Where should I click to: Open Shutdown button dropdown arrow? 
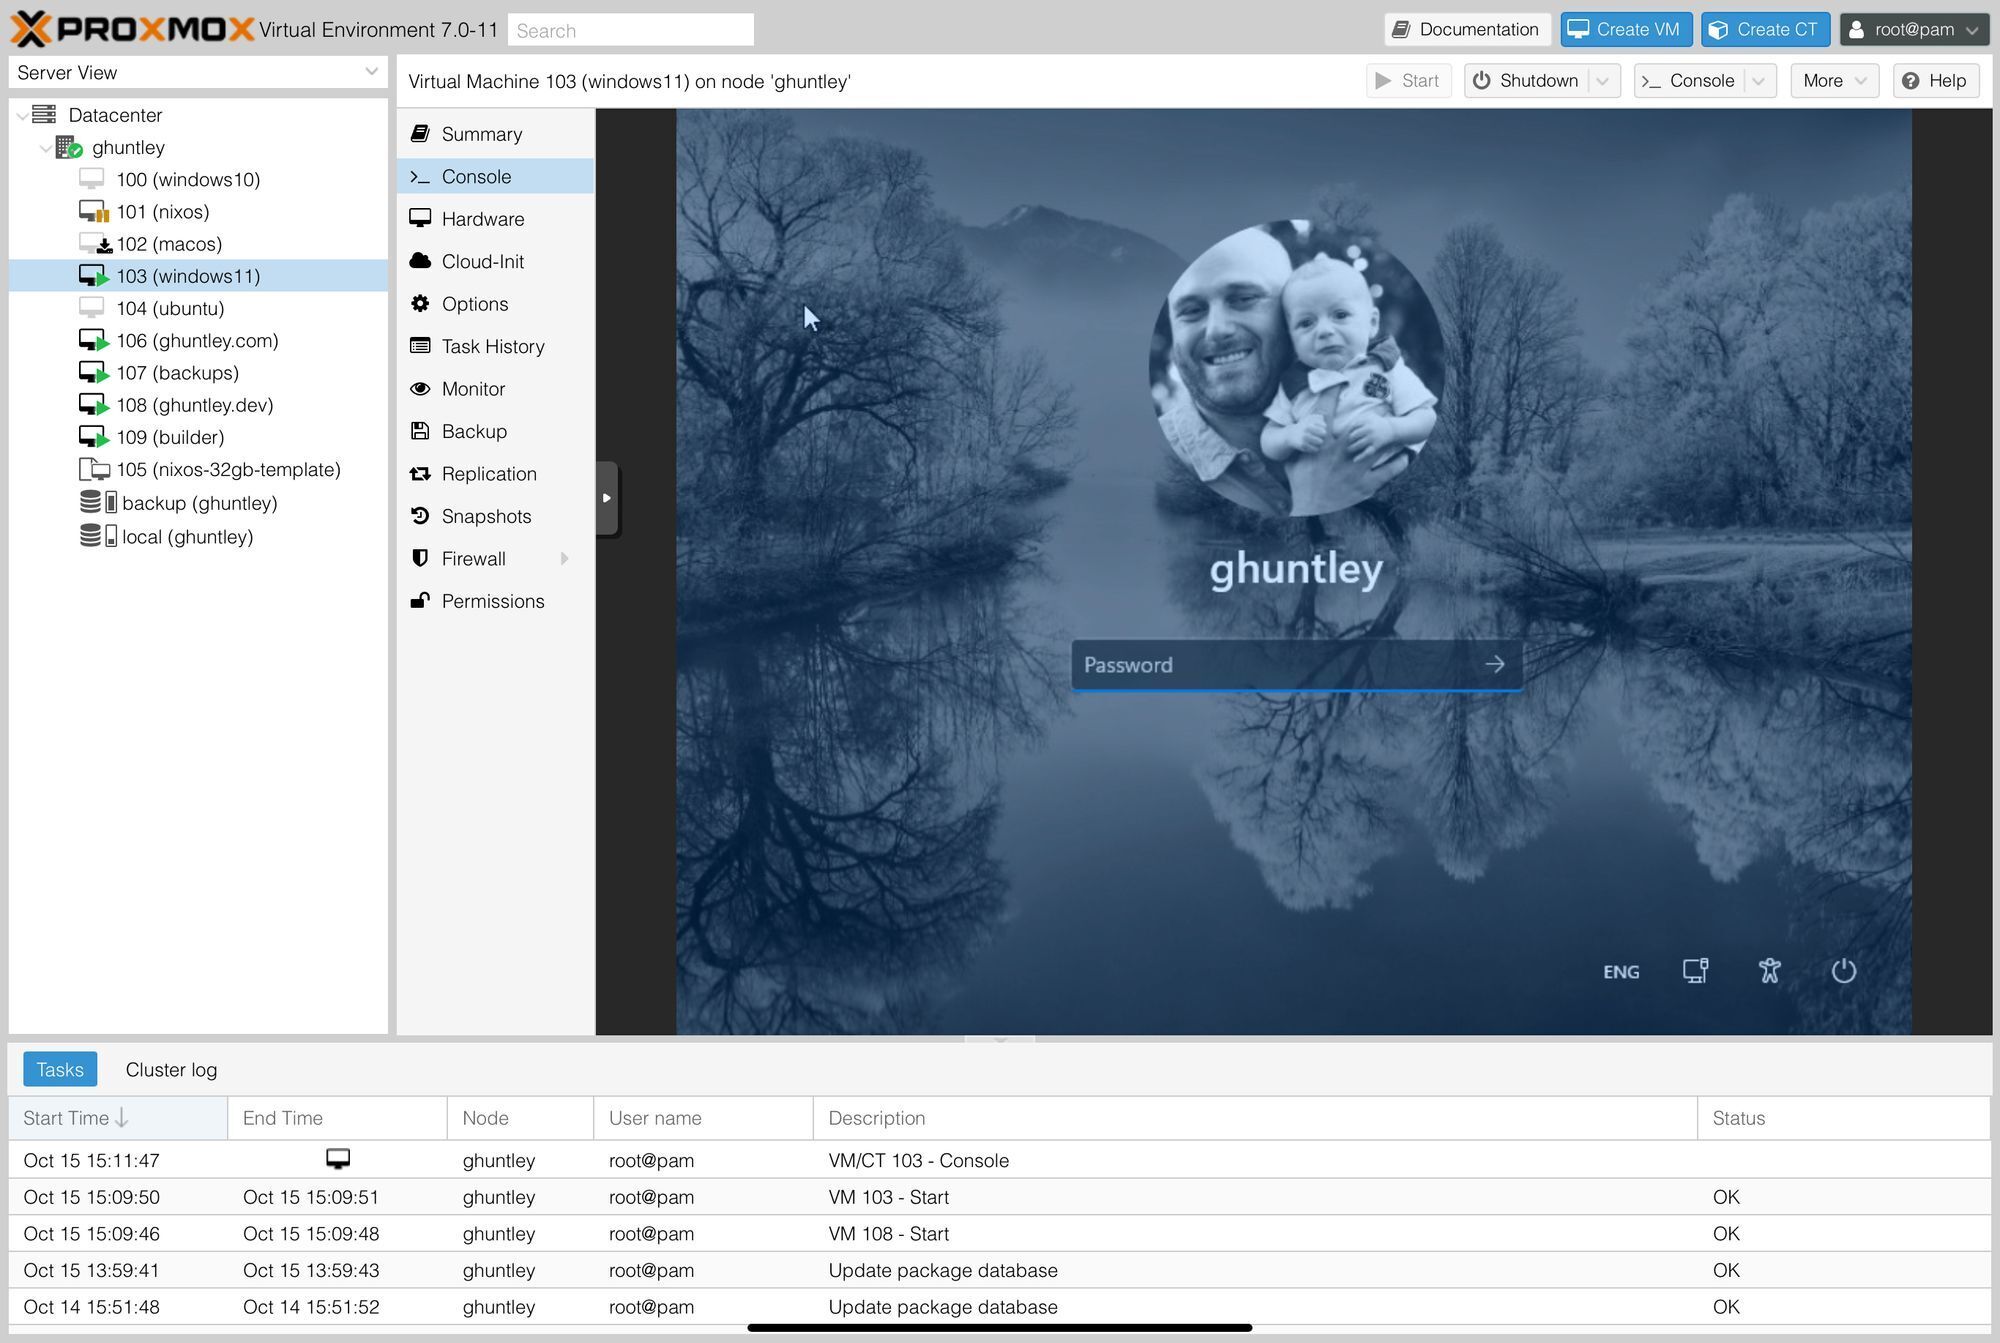click(1603, 81)
